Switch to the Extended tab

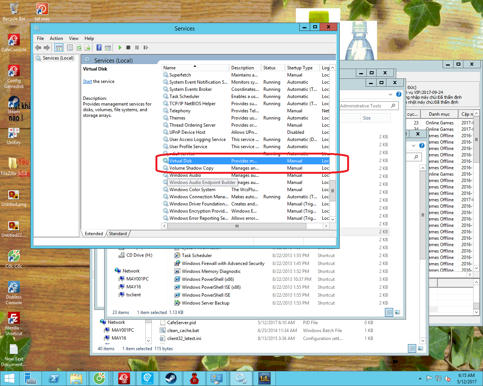94,234
